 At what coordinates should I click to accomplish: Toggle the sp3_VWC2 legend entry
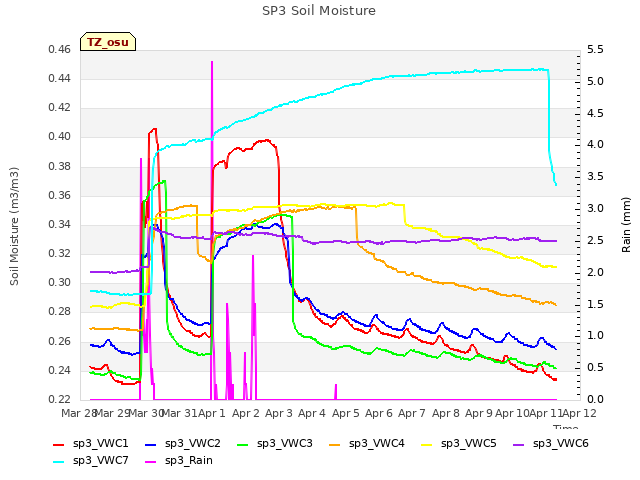tap(182, 444)
